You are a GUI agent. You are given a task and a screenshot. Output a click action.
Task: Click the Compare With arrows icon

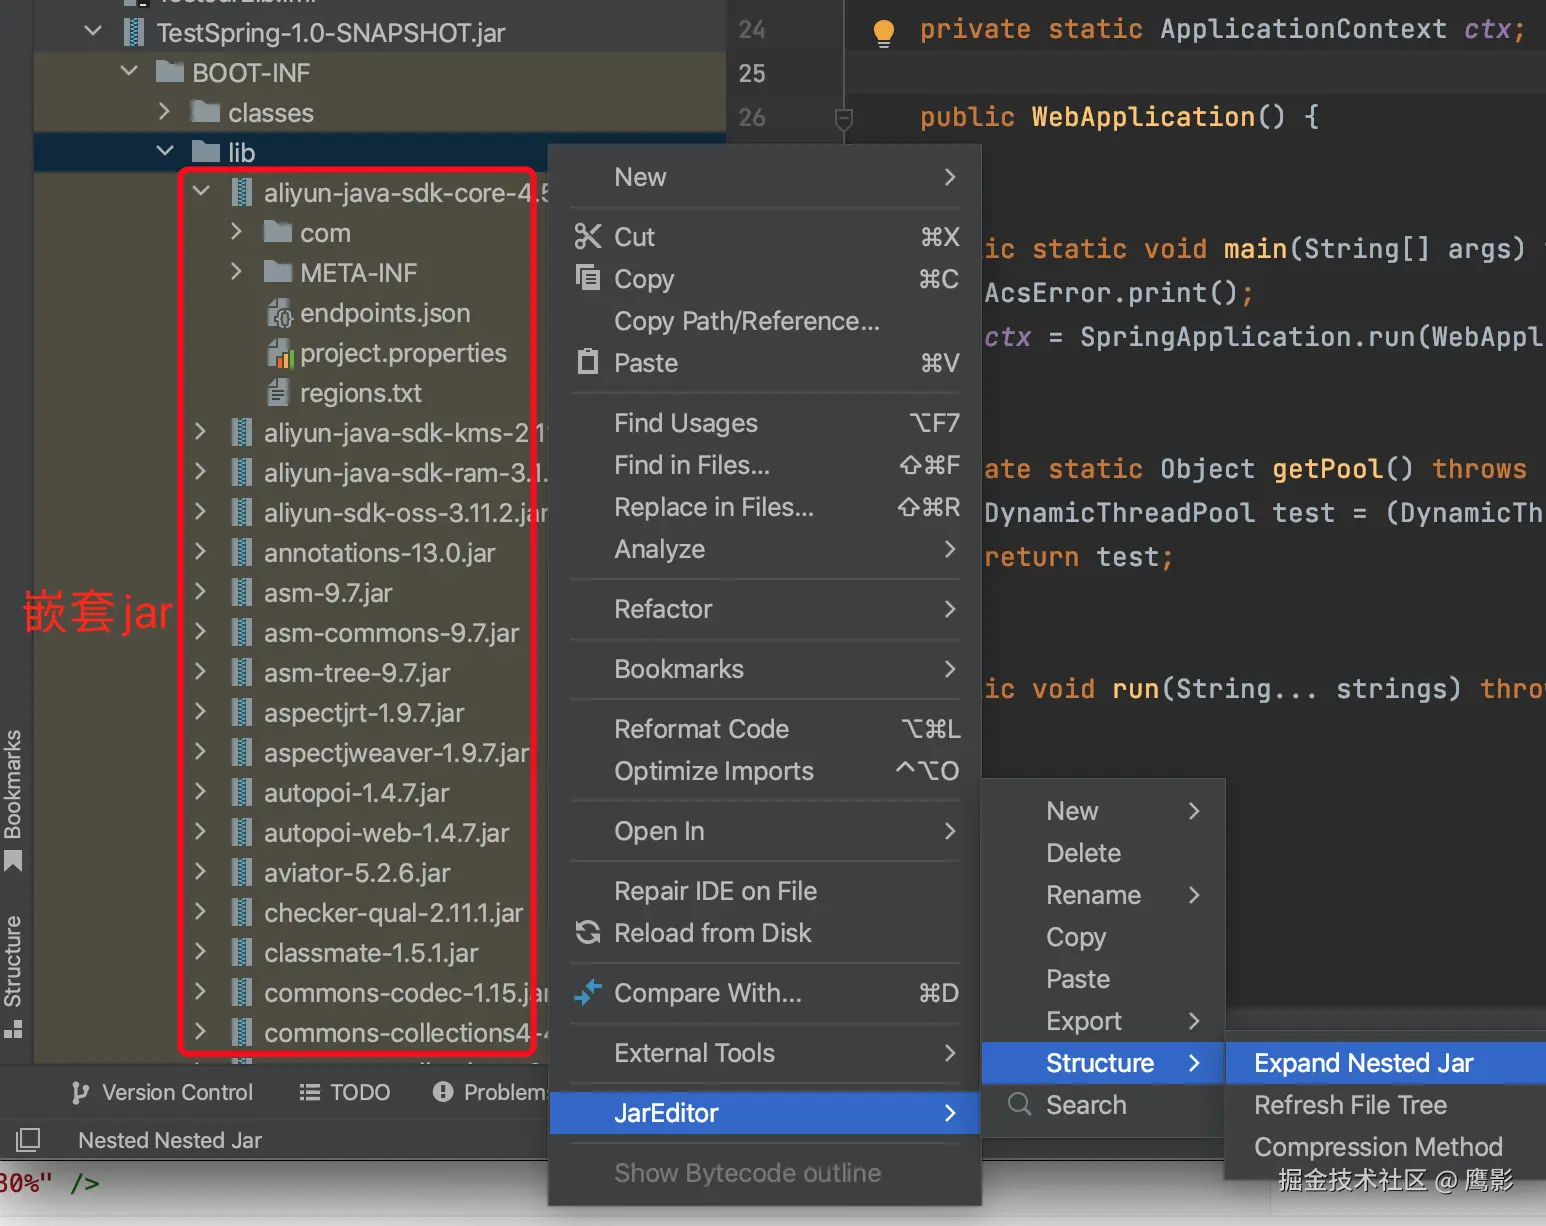(x=588, y=992)
